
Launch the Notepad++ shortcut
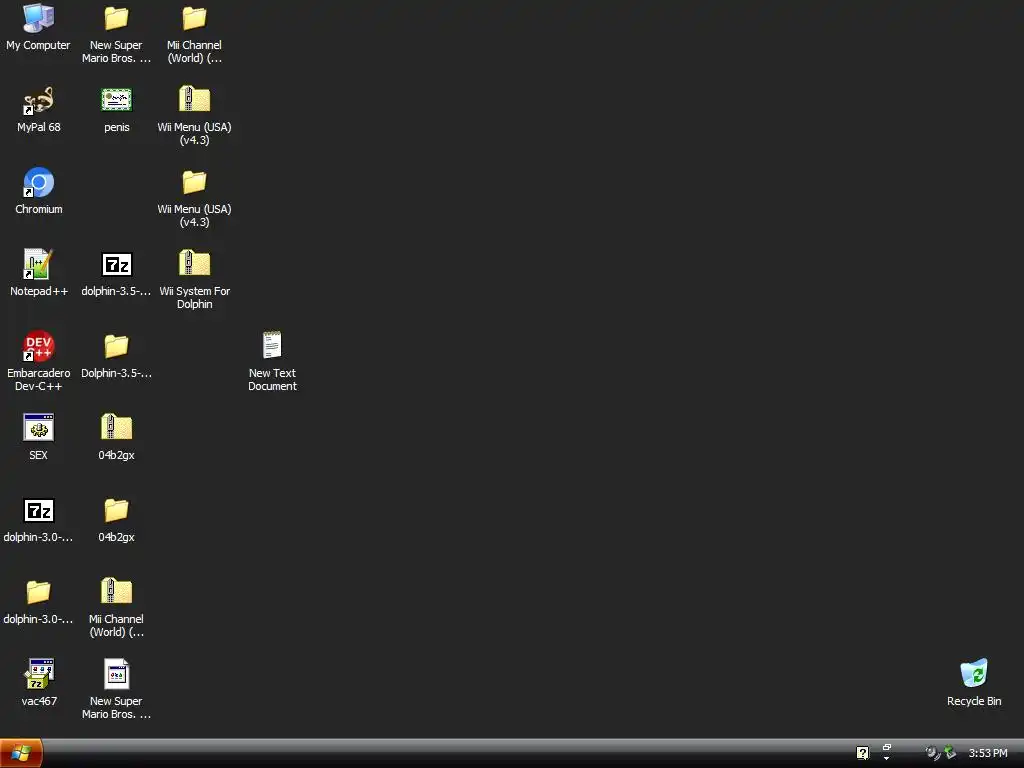(39, 264)
